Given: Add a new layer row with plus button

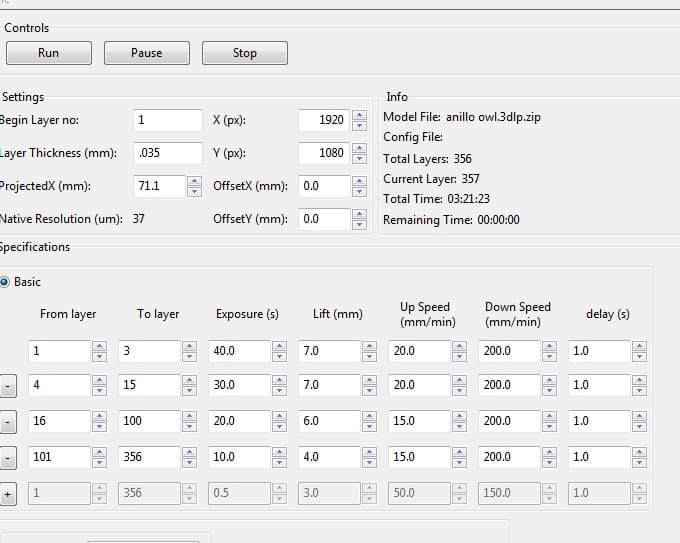Looking at the screenshot, I should pos(8,494).
